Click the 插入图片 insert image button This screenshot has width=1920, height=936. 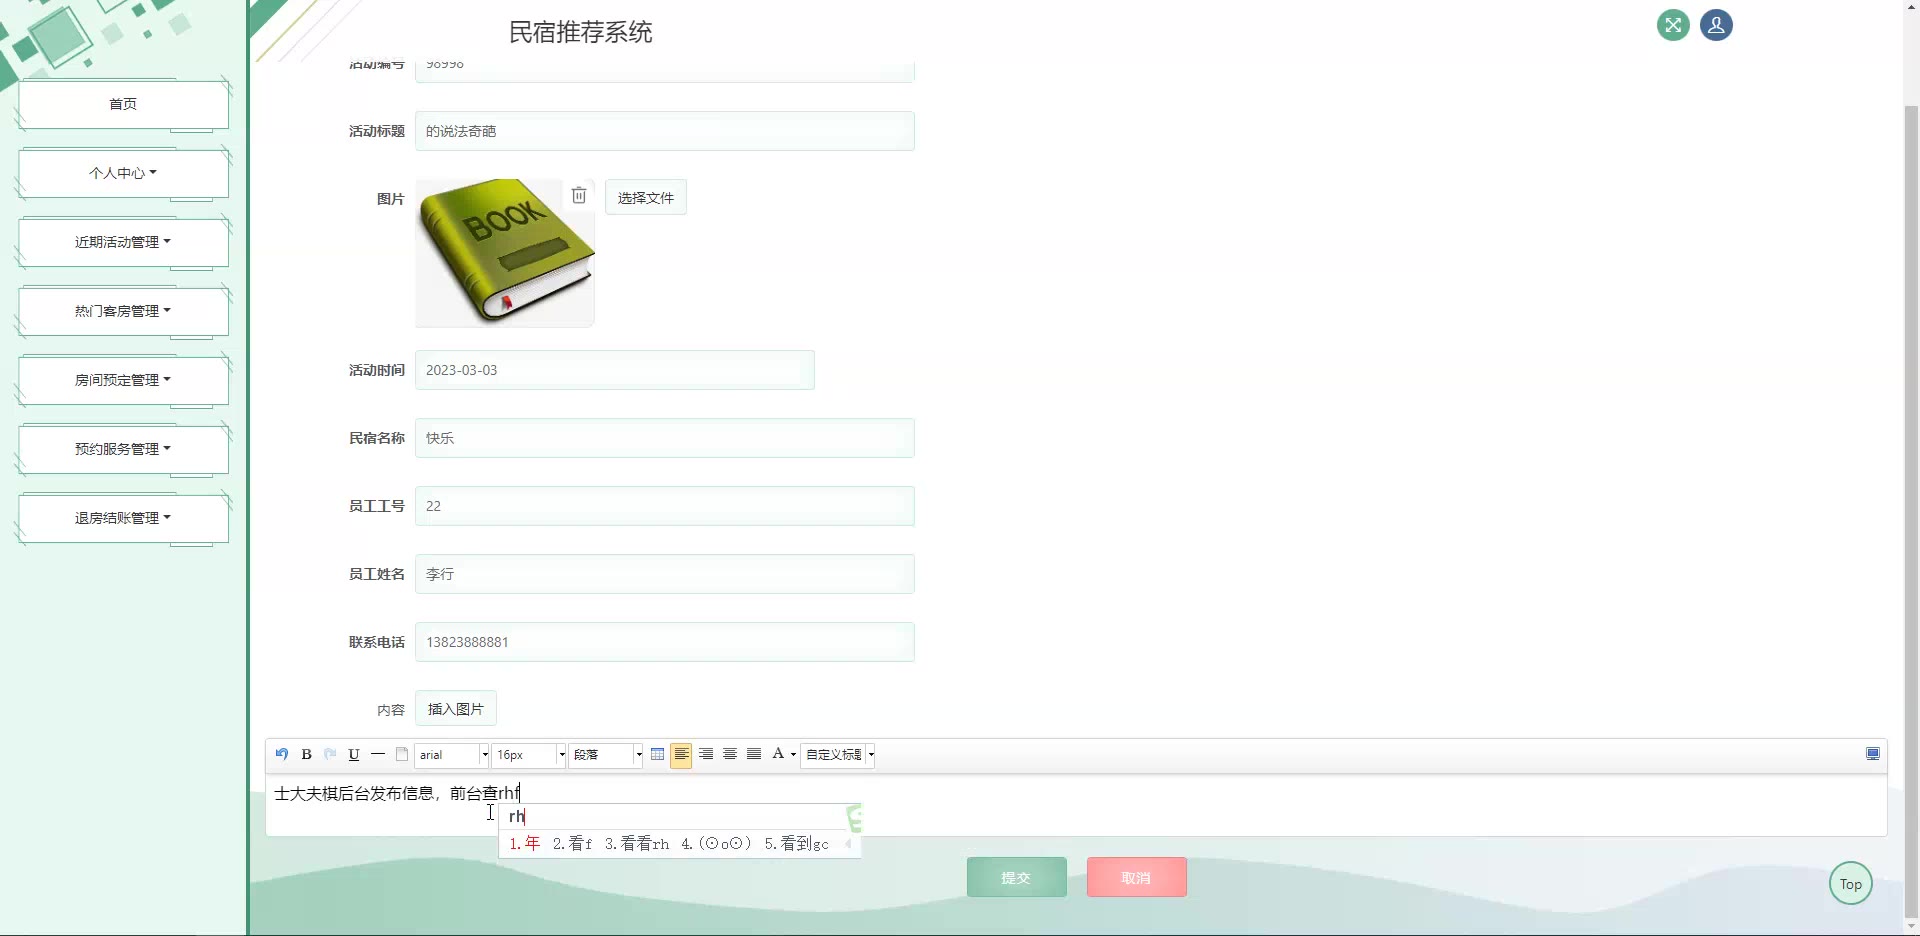[x=456, y=708]
